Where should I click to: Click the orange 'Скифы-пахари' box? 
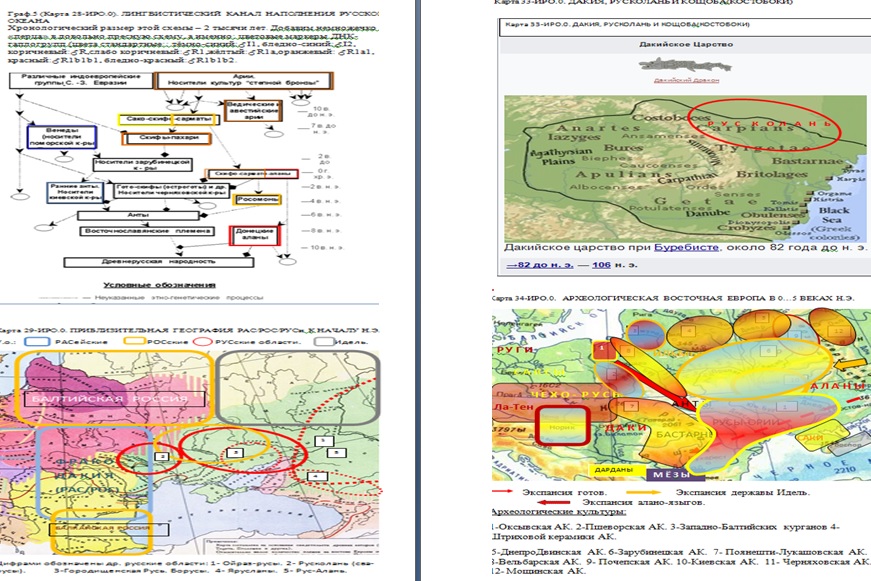point(167,138)
